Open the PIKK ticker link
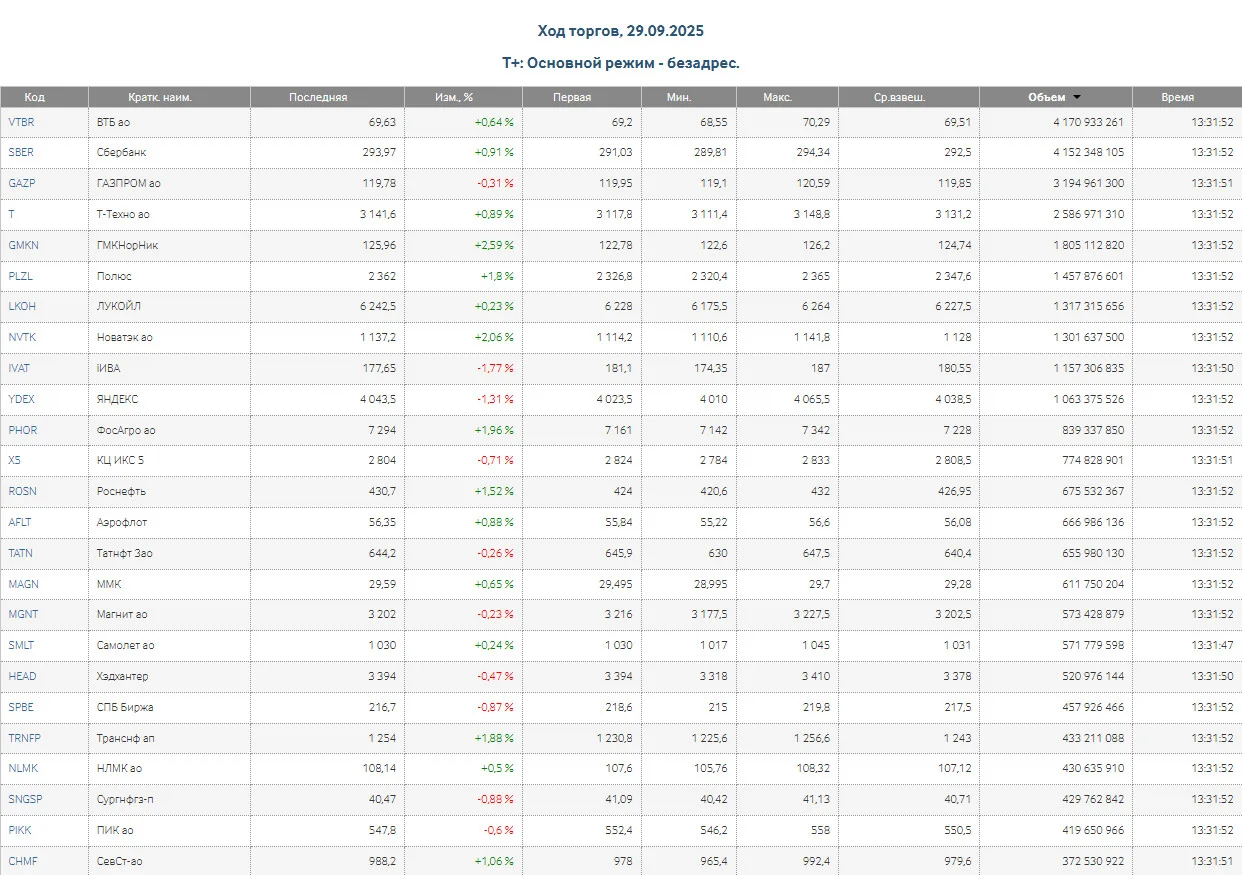The height and width of the screenshot is (875, 1242). pos(20,830)
